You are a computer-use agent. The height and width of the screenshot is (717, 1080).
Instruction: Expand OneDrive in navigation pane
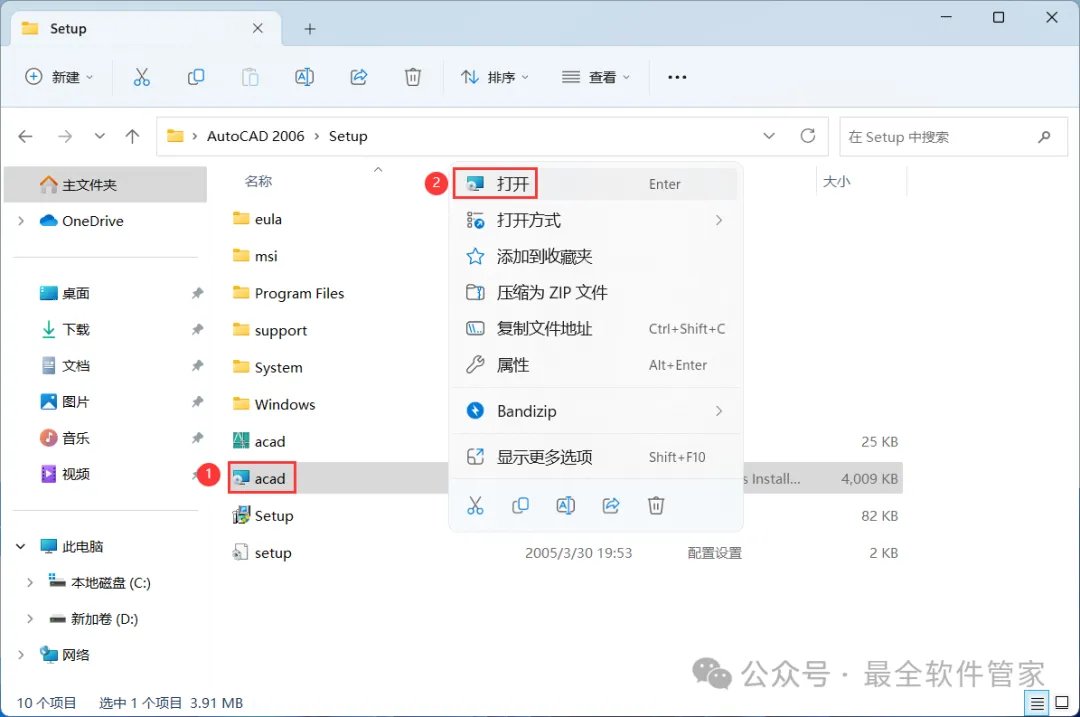point(21,221)
